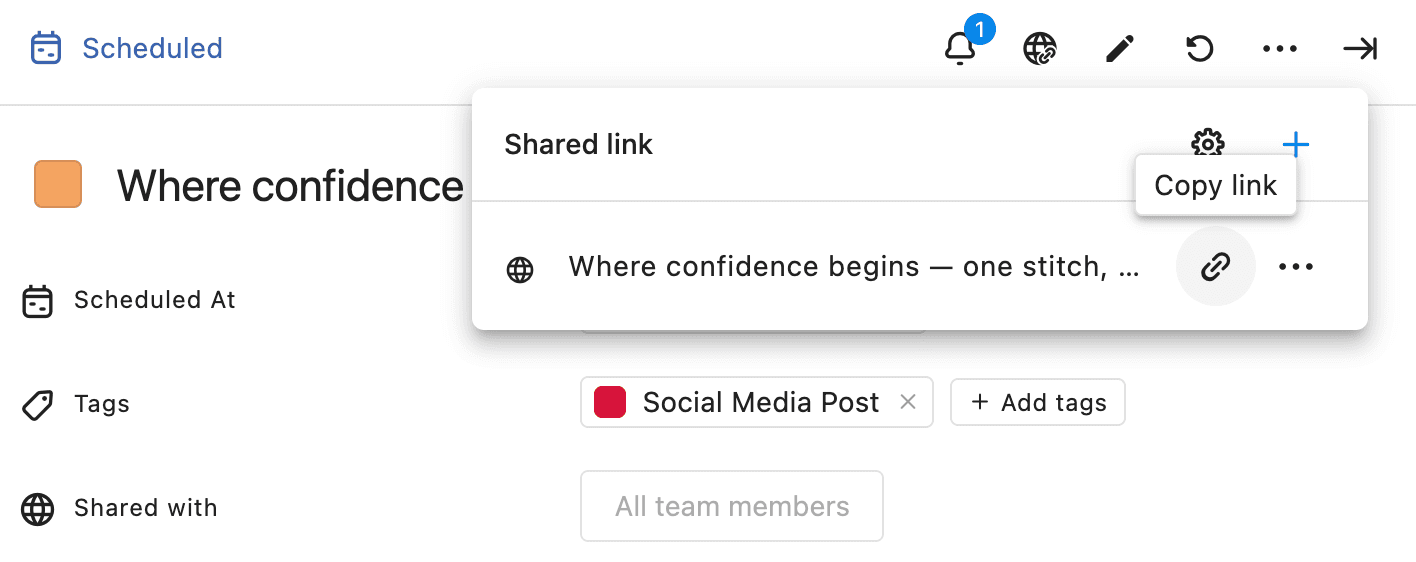Open the top toolbar more options menu
Image resolution: width=1416 pixels, height=562 pixels.
click(1280, 48)
